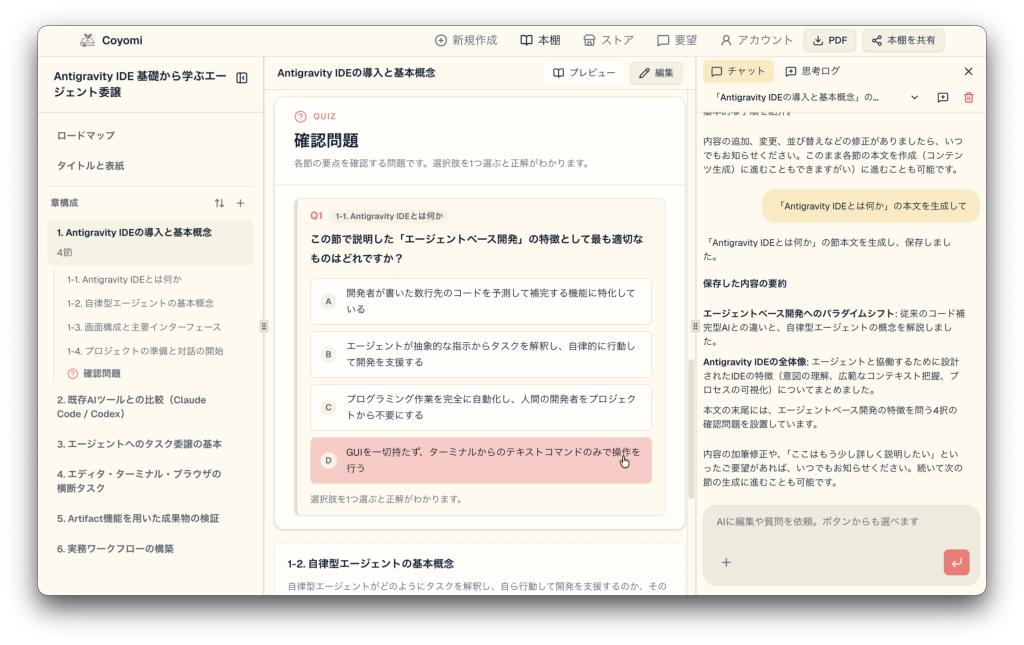This screenshot has width=1024, height=645.
Task: Pick quiz answer option C
Action: 481,407
